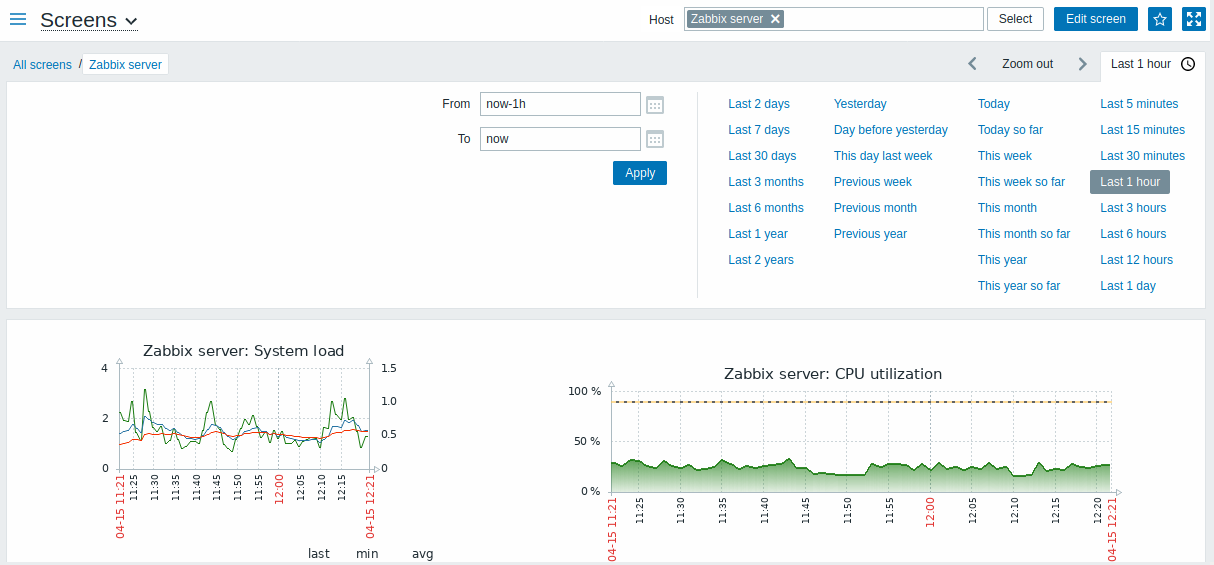
Task: Apply the time range
Action: tap(640, 173)
